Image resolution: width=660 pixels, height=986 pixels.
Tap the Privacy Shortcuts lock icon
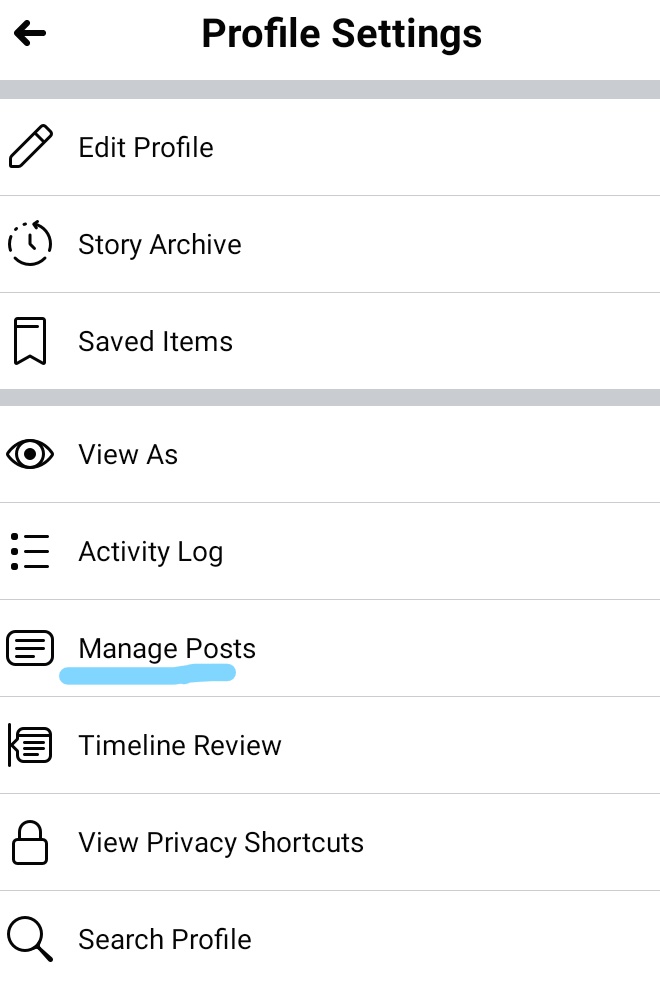(x=30, y=843)
